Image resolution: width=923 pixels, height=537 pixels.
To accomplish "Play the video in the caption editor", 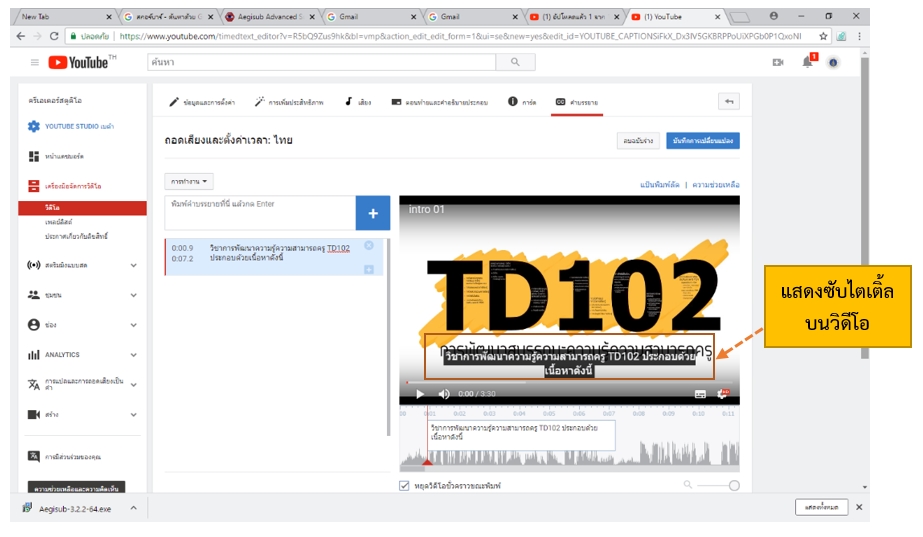I will tap(419, 394).
